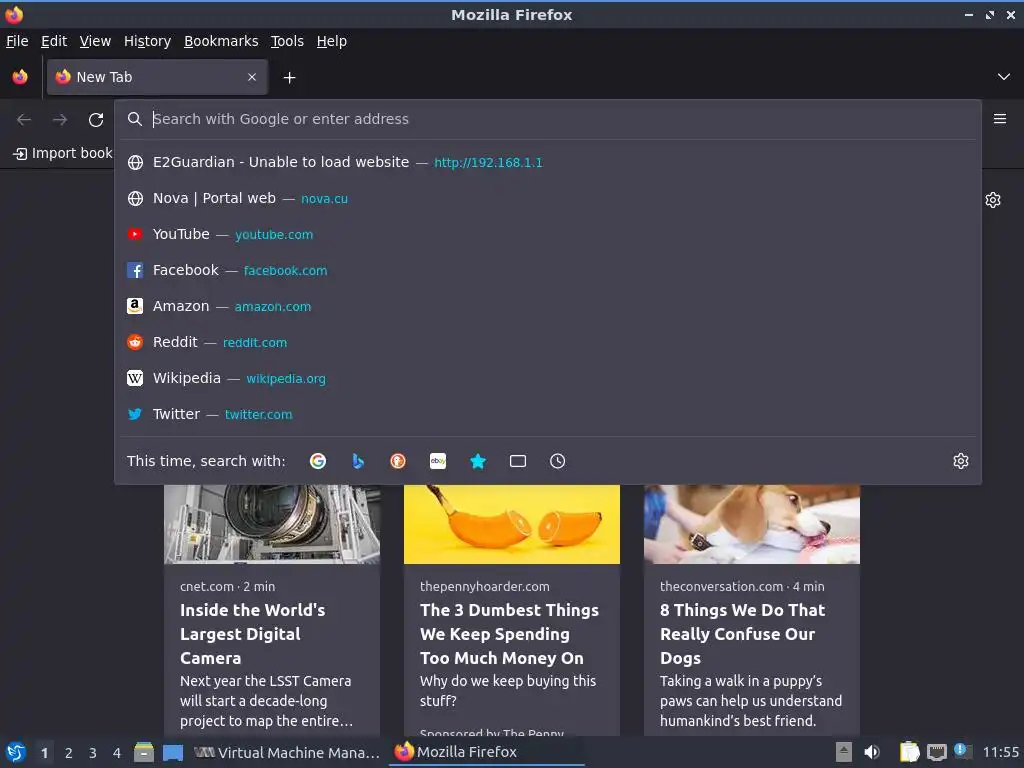Screen dimensions: 1024x768
Task: Open the new tab page customize gear
Action: [x=993, y=200]
